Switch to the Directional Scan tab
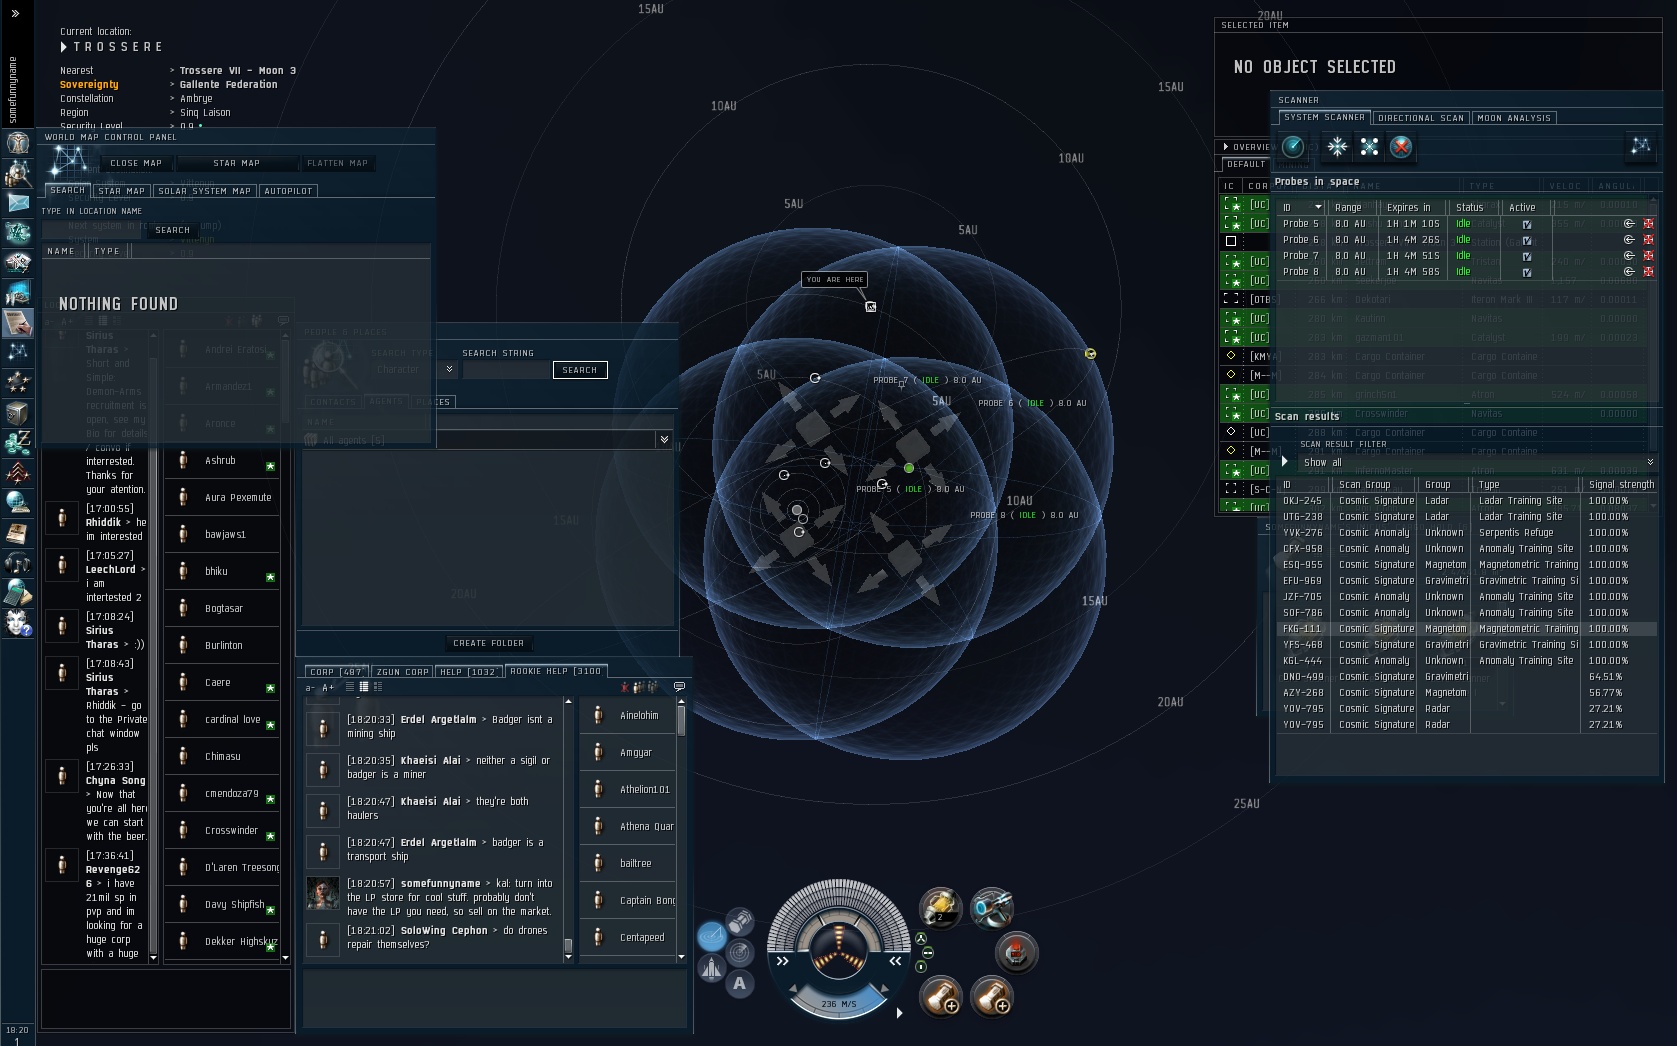 pos(1421,118)
